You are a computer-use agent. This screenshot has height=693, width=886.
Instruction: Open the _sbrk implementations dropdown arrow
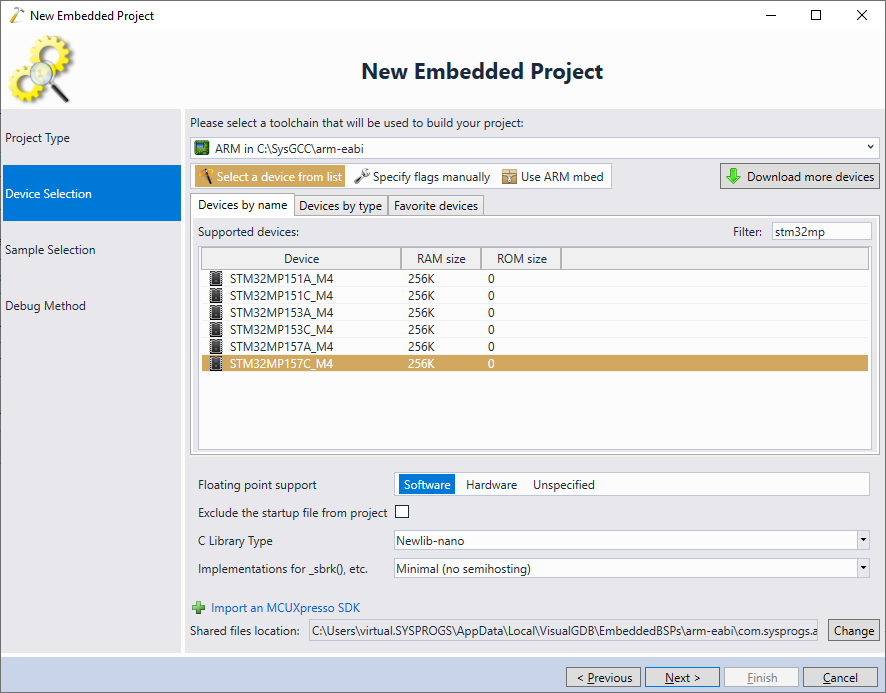863,568
